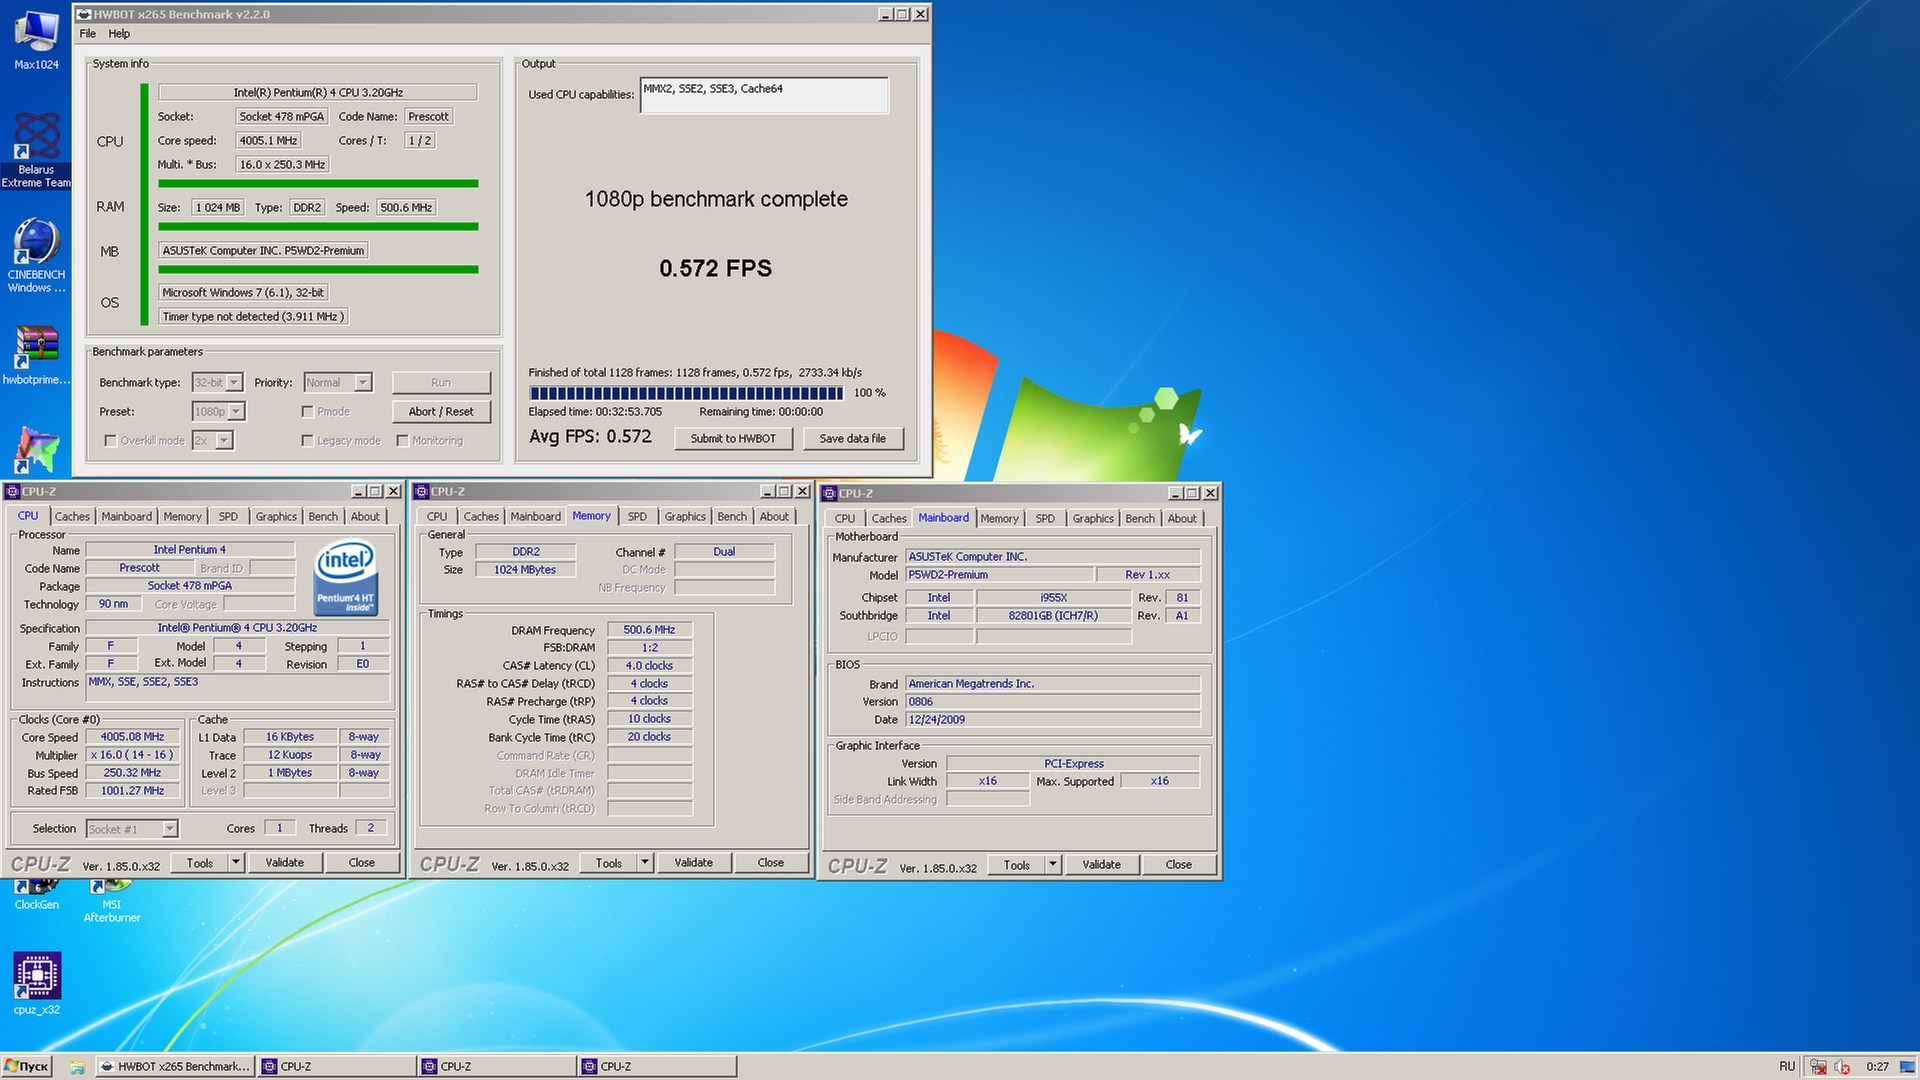Click the 0.572 FPS result text

tap(716, 268)
